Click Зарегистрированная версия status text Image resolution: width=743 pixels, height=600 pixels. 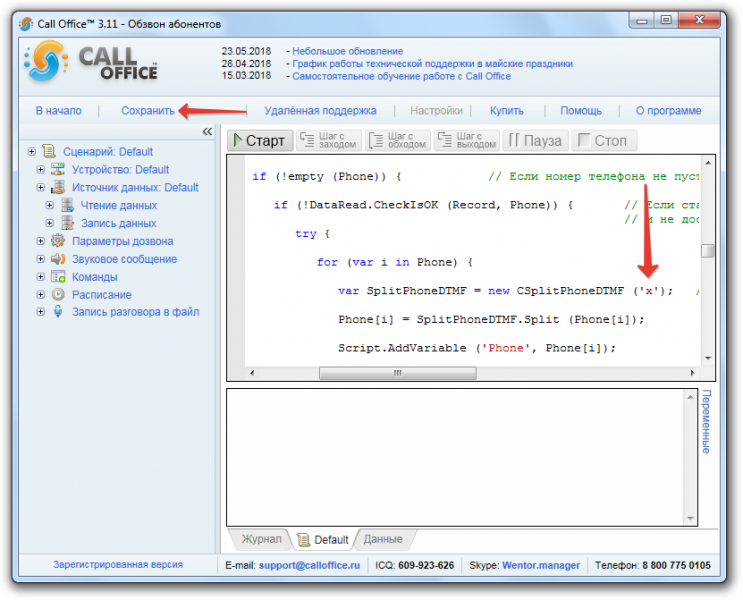[x=118, y=564]
